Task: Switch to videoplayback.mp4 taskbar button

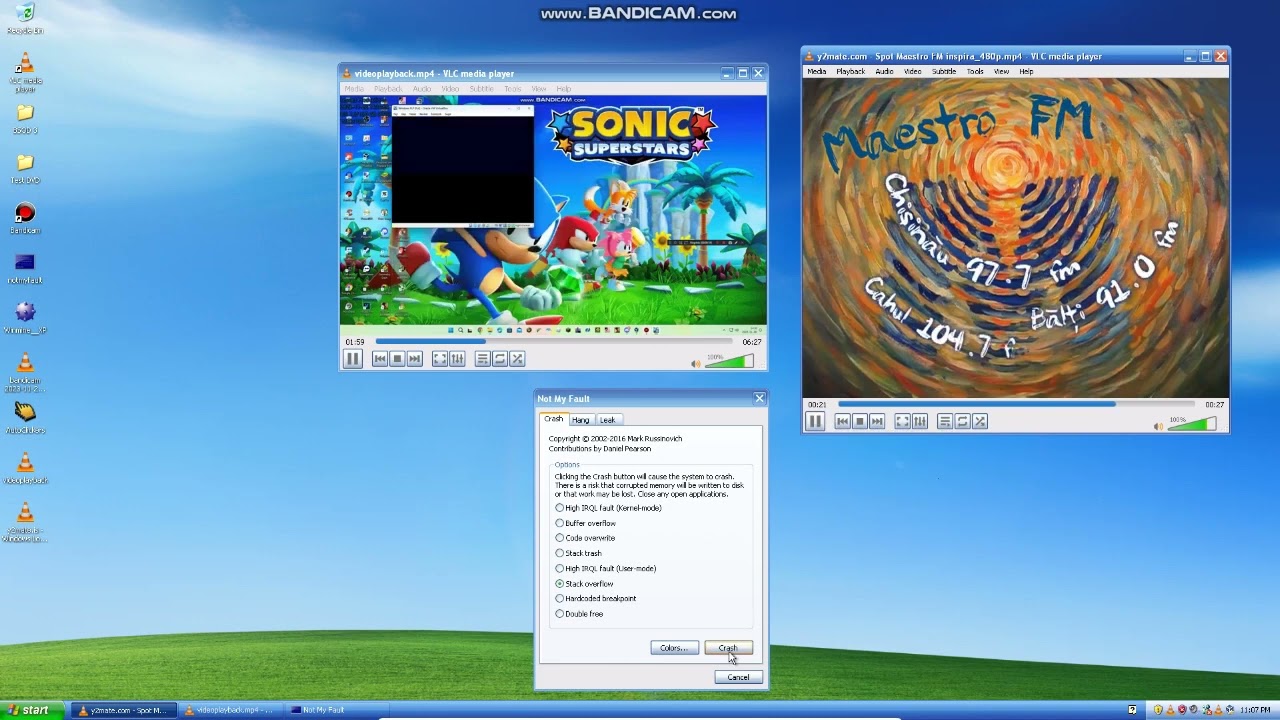Action: click(x=230, y=710)
